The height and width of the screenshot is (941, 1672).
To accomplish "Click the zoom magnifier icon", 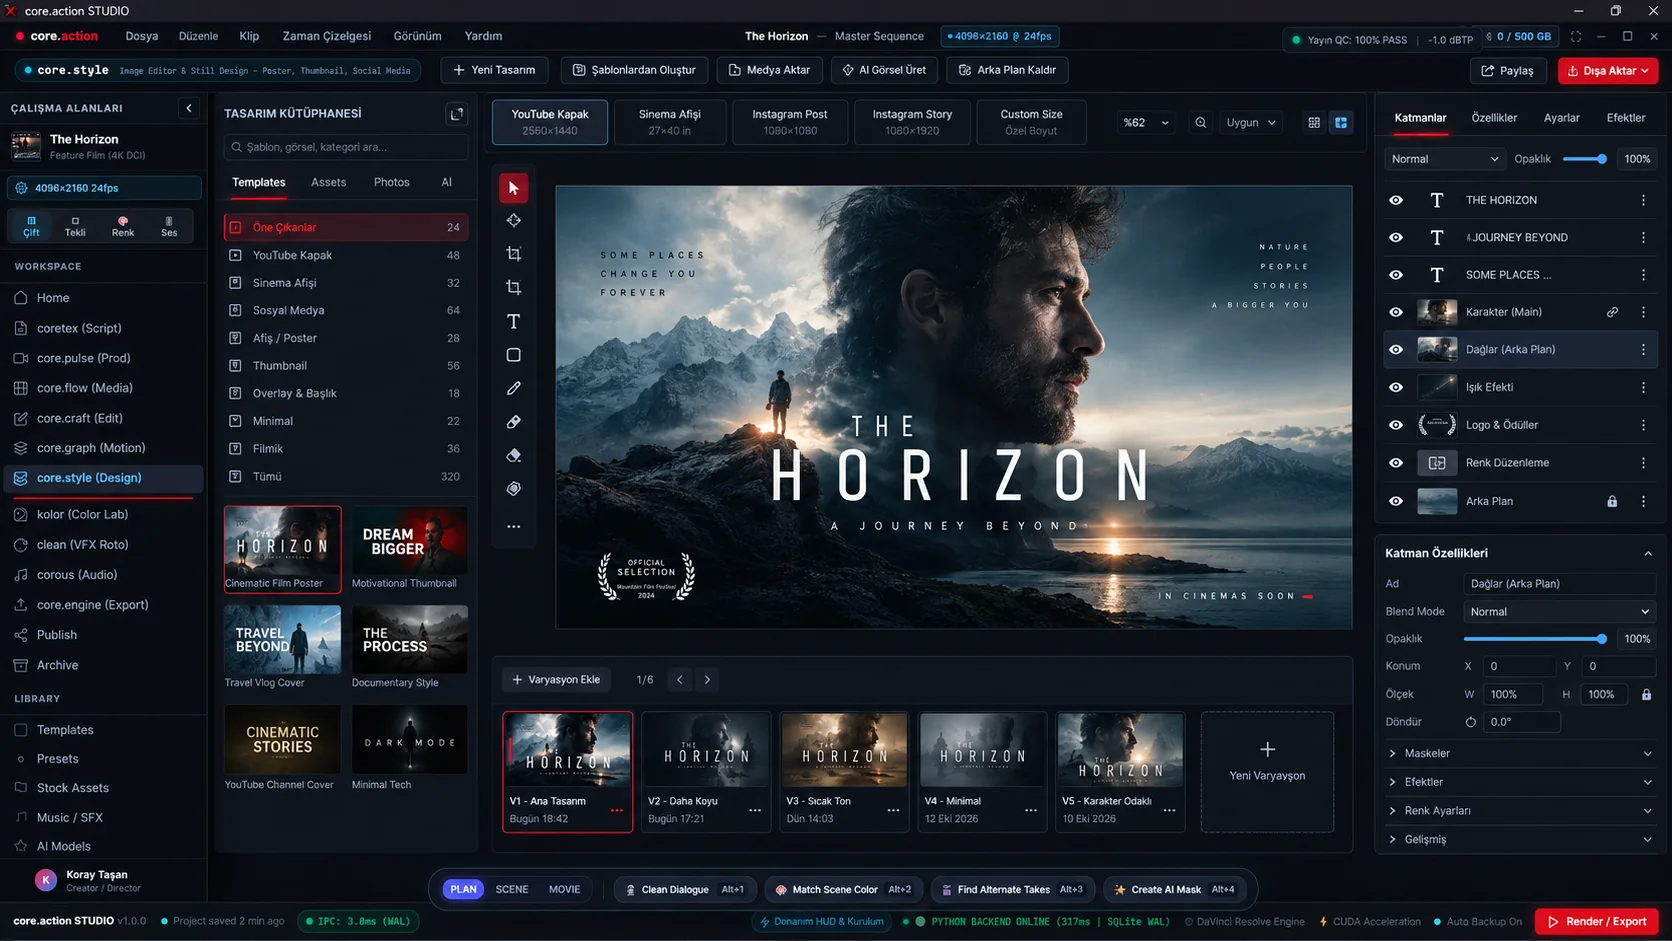I will click(1200, 123).
